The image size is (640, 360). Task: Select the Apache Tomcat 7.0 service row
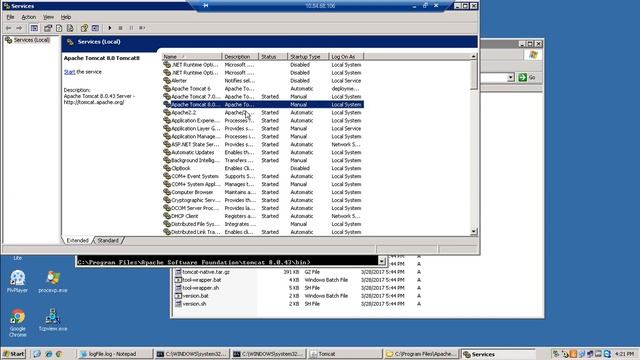(x=263, y=96)
